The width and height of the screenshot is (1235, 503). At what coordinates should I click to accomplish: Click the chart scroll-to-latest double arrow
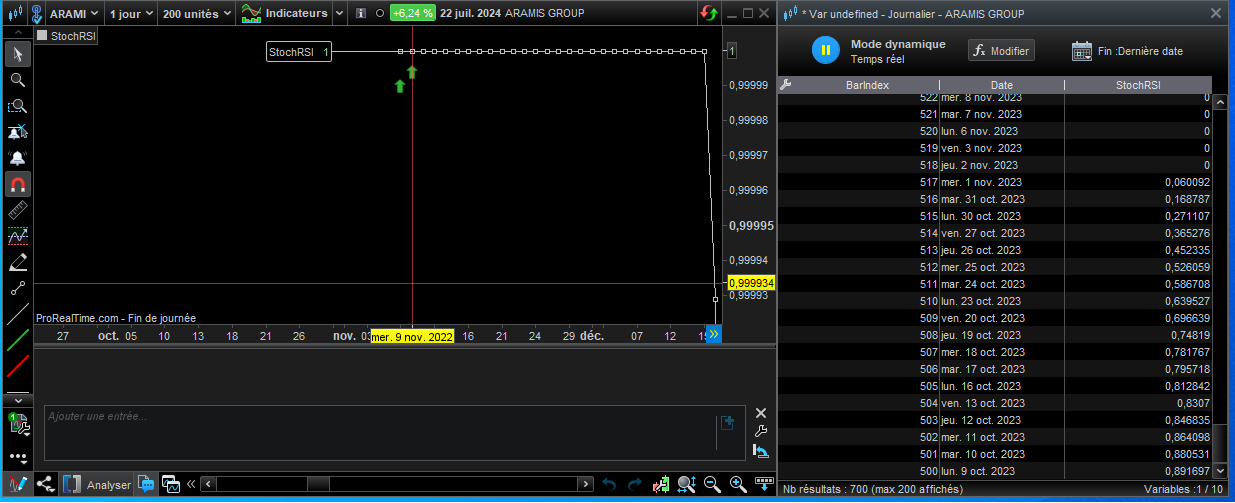pyautogui.click(x=714, y=335)
